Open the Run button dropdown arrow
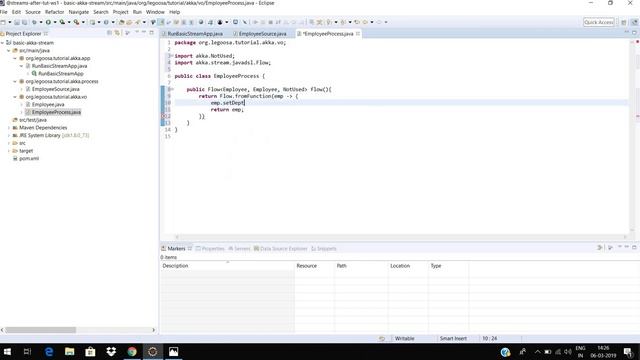The image size is (640, 360). tap(55, 22)
